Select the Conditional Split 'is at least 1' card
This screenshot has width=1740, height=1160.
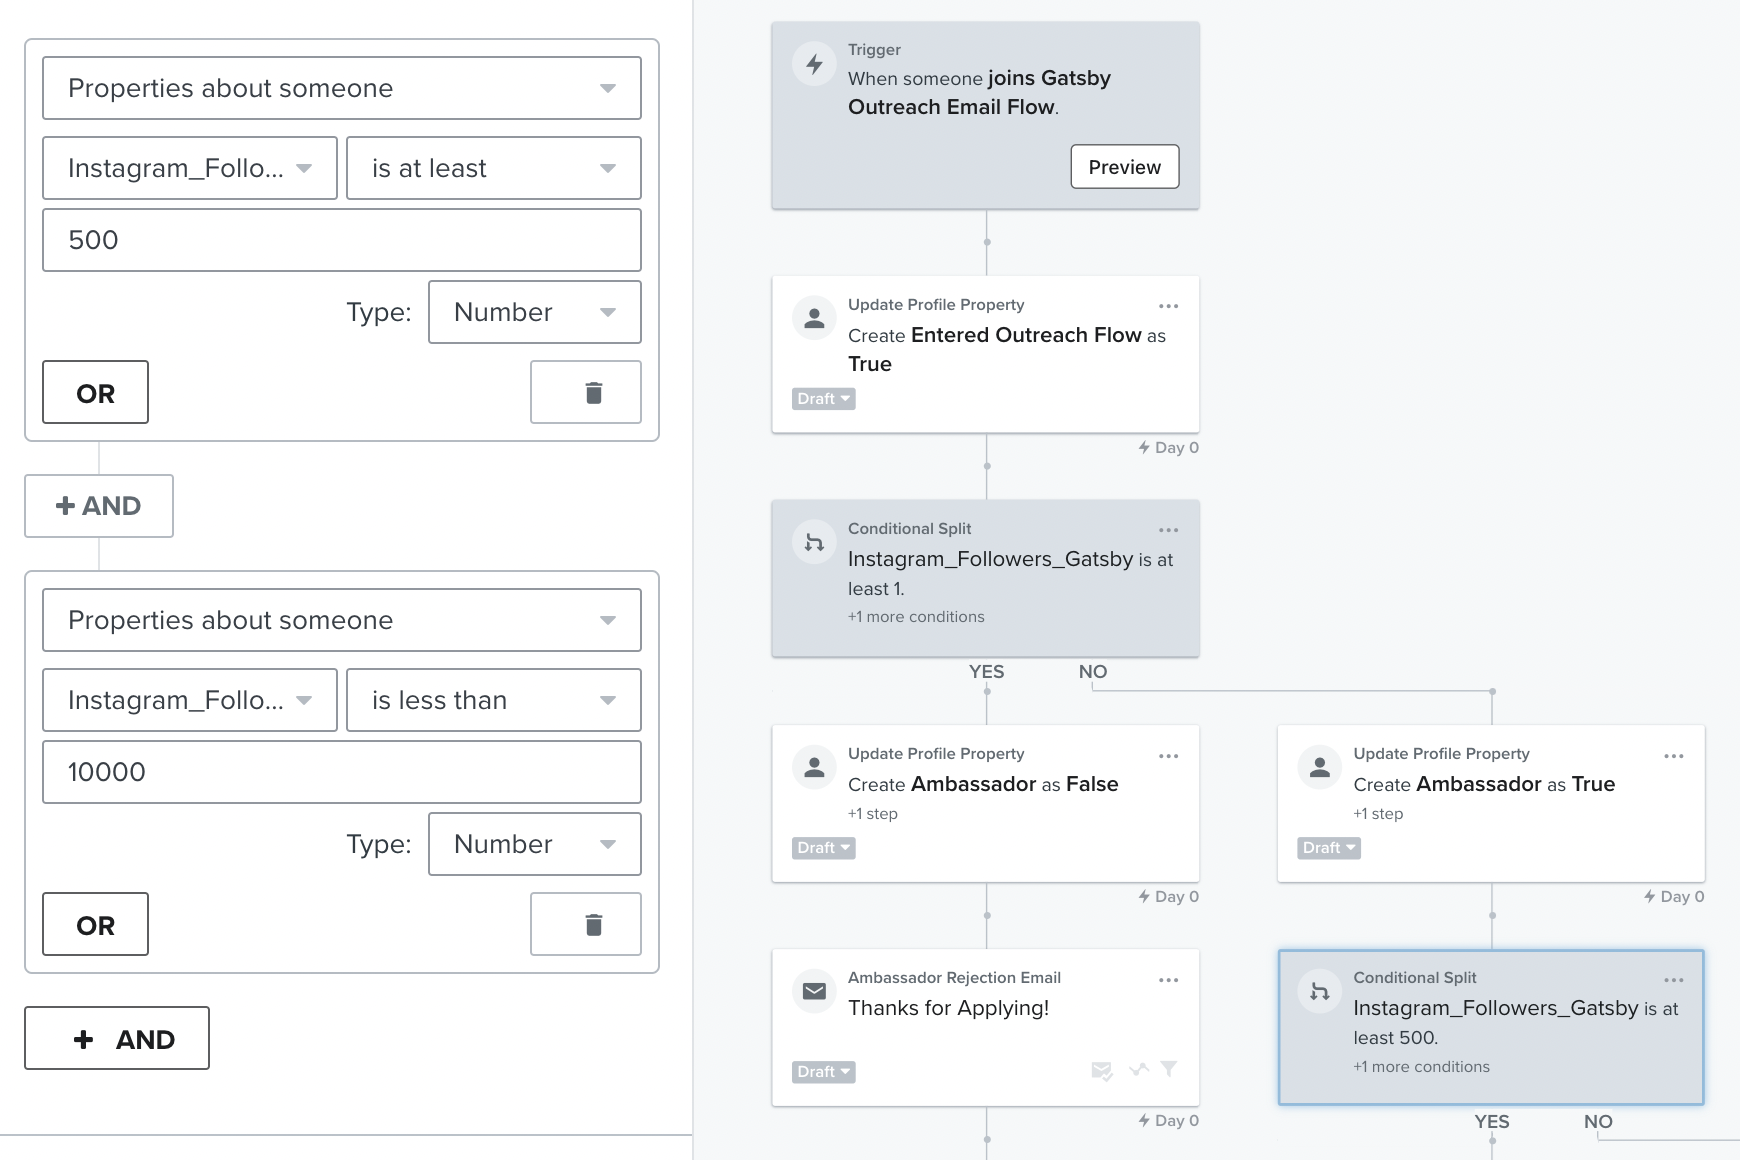click(986, 579)
